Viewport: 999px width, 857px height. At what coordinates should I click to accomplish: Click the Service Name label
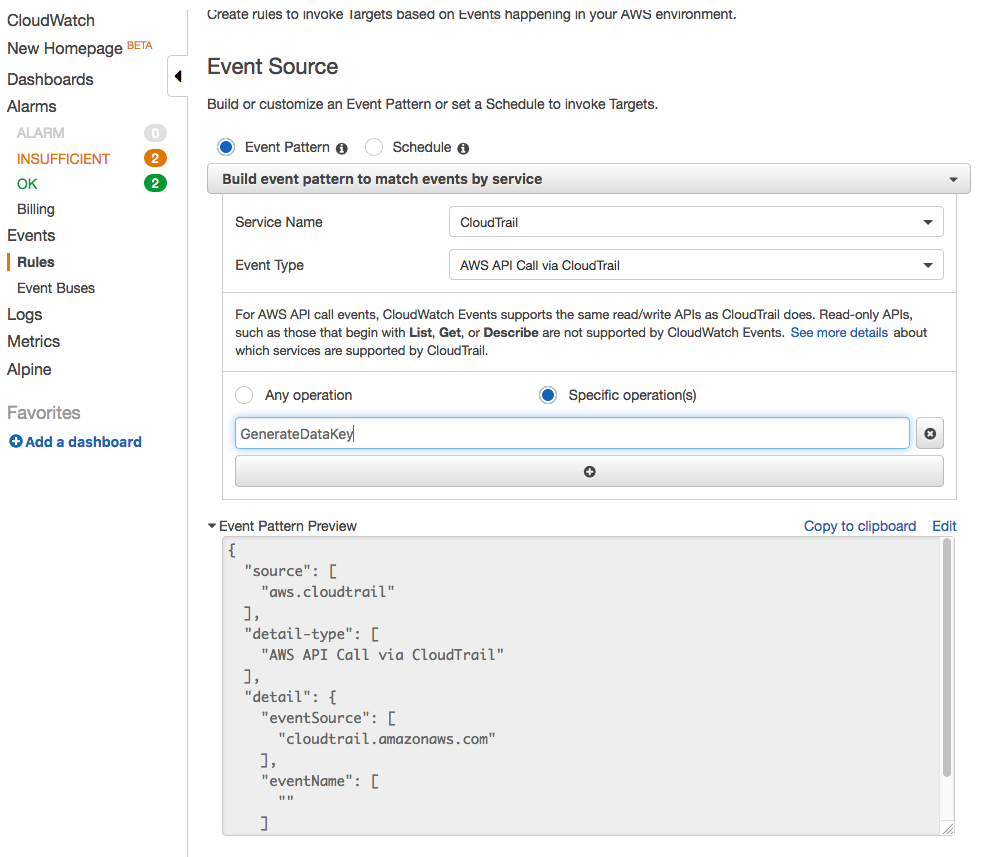(279, 222)
